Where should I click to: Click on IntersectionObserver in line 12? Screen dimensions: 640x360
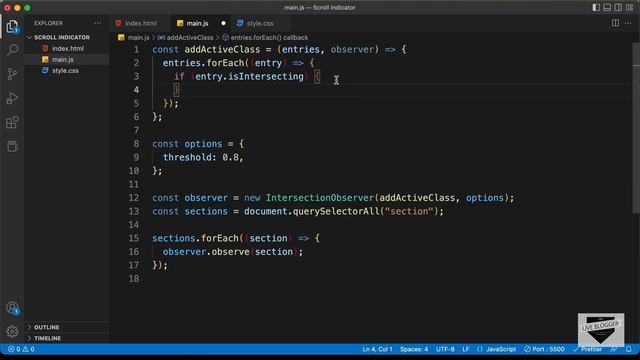(x=320, y=198)
